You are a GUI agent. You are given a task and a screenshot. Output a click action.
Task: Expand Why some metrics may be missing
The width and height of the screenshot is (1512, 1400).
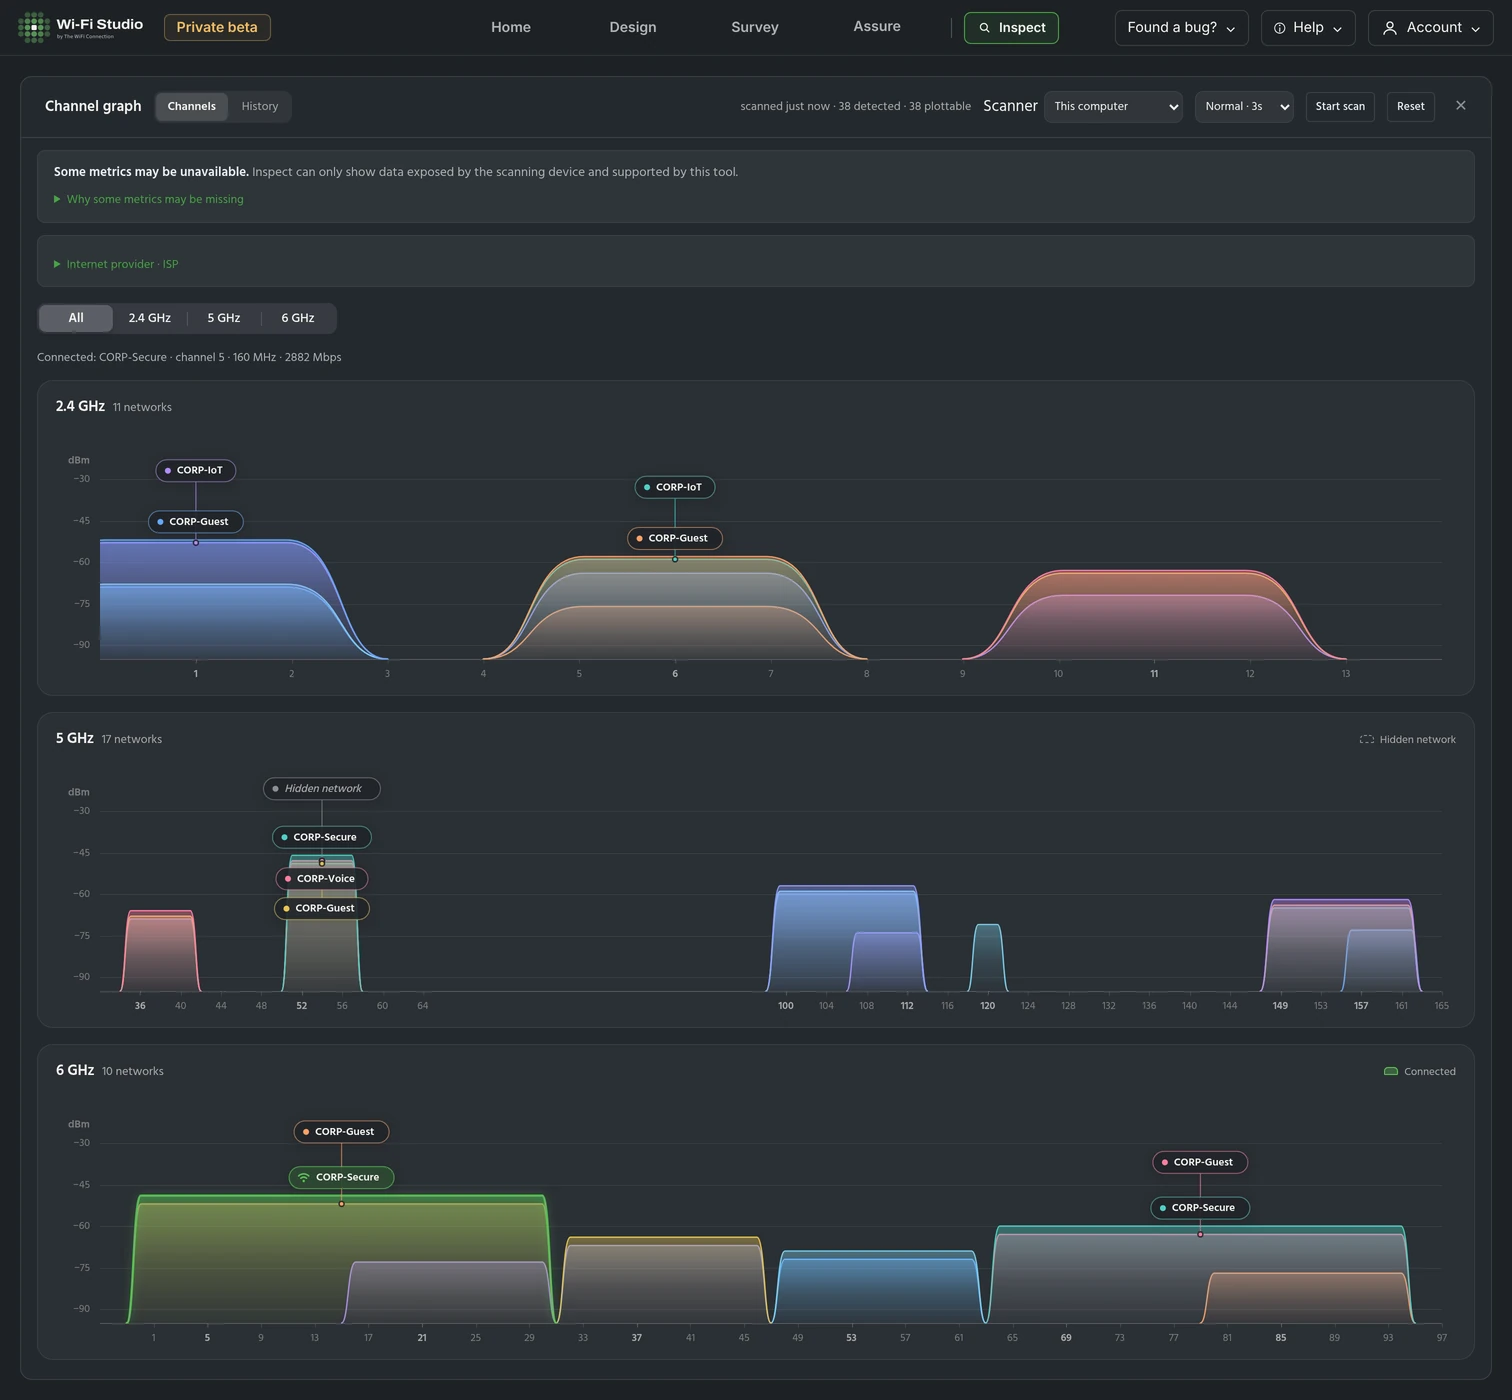click(148, 199)
